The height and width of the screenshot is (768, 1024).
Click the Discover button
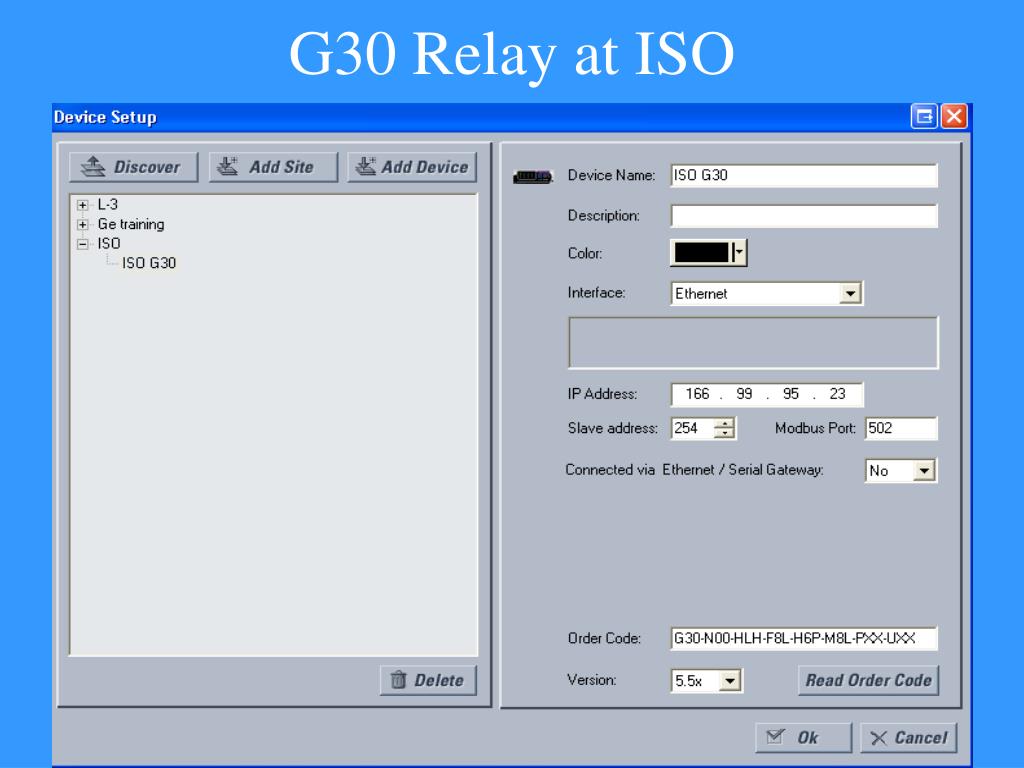pos(134,167)
